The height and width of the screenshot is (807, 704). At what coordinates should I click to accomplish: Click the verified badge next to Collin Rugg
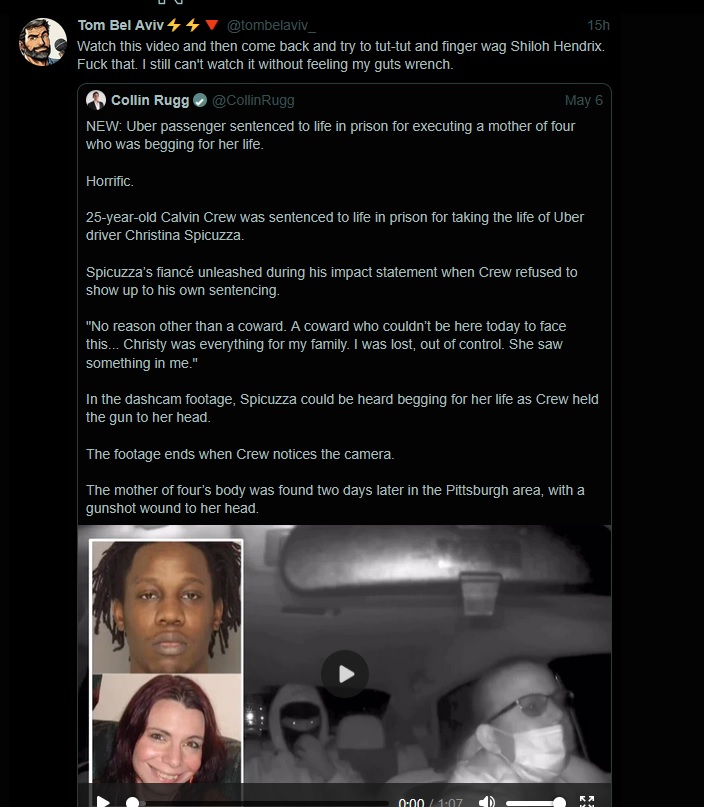[200, 100]
